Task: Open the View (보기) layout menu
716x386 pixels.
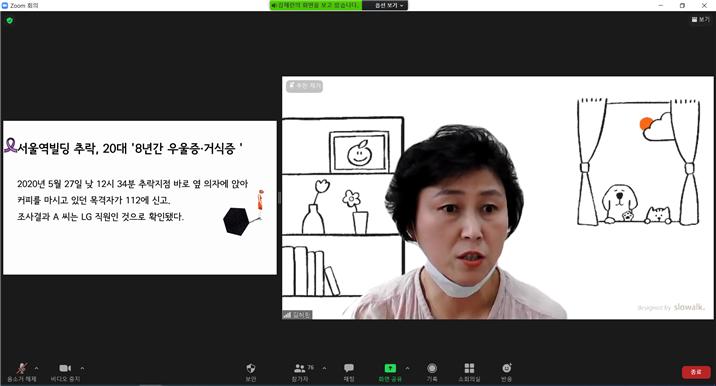Action: (x=701, y=19)
